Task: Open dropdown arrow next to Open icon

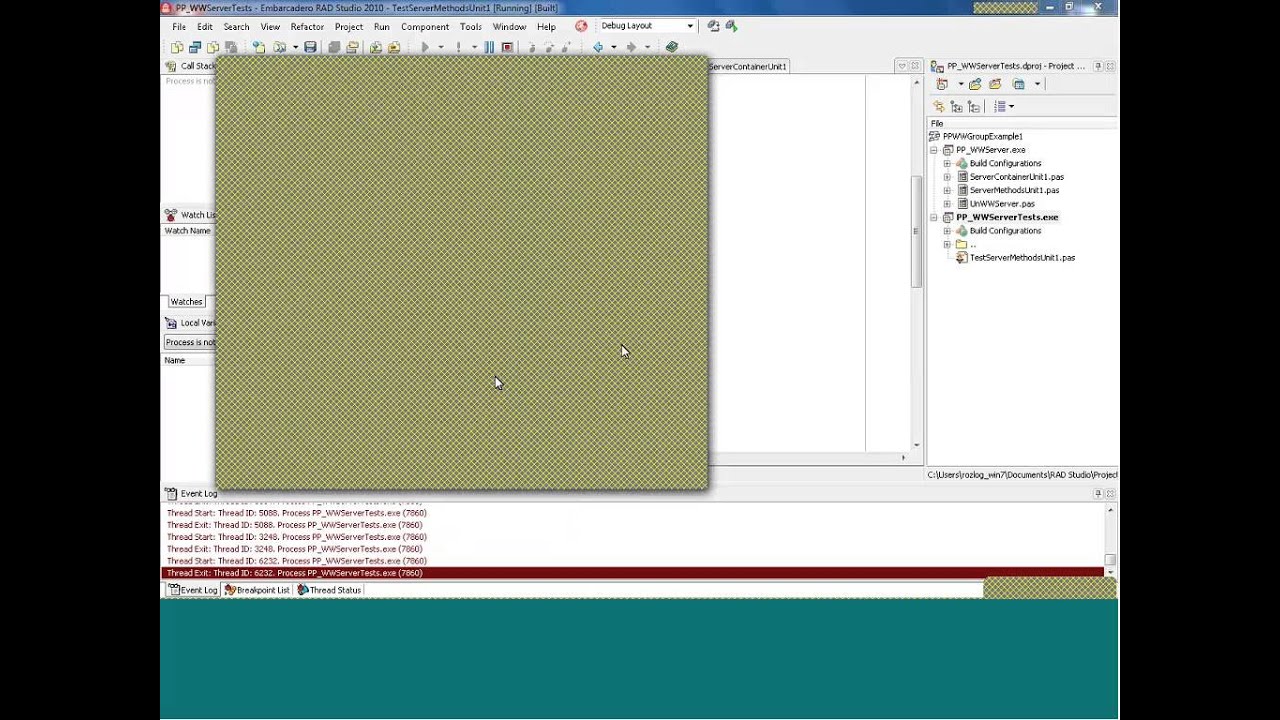Action: [295, 47]
